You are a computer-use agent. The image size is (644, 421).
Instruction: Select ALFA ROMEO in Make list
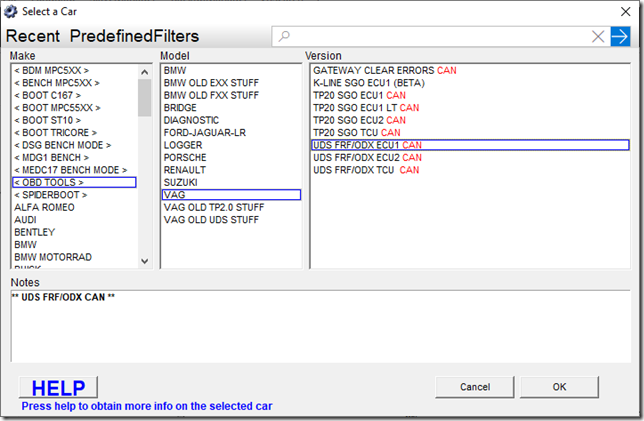coord(74,207)
